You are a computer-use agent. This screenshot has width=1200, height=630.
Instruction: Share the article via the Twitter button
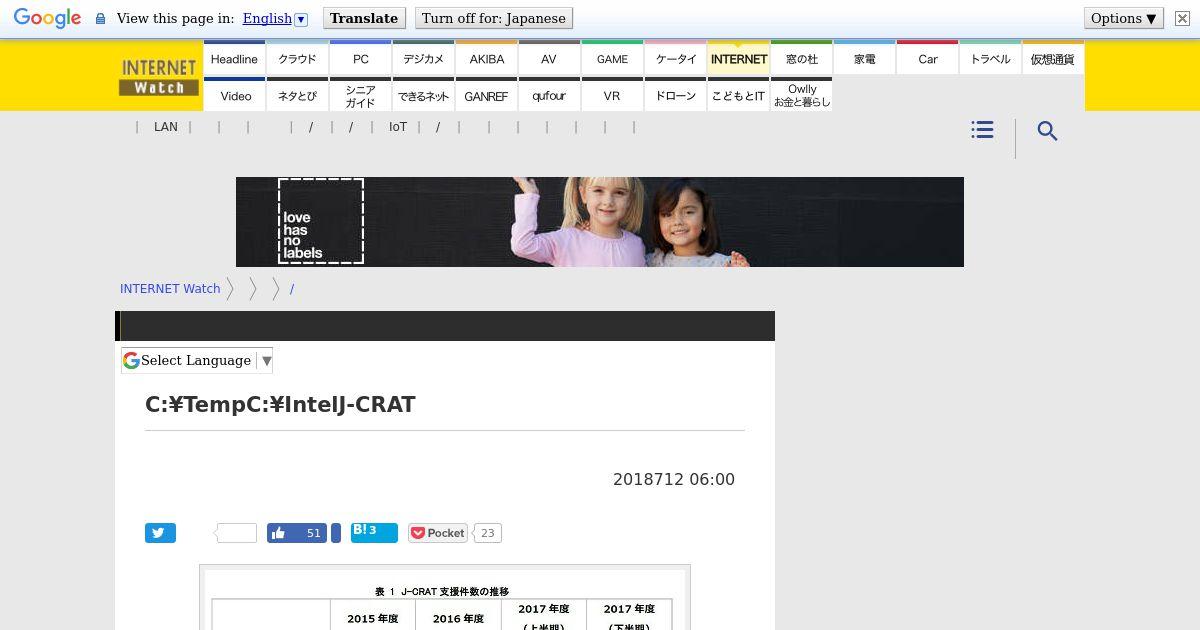pyautogui.click(x=160, y=533)
